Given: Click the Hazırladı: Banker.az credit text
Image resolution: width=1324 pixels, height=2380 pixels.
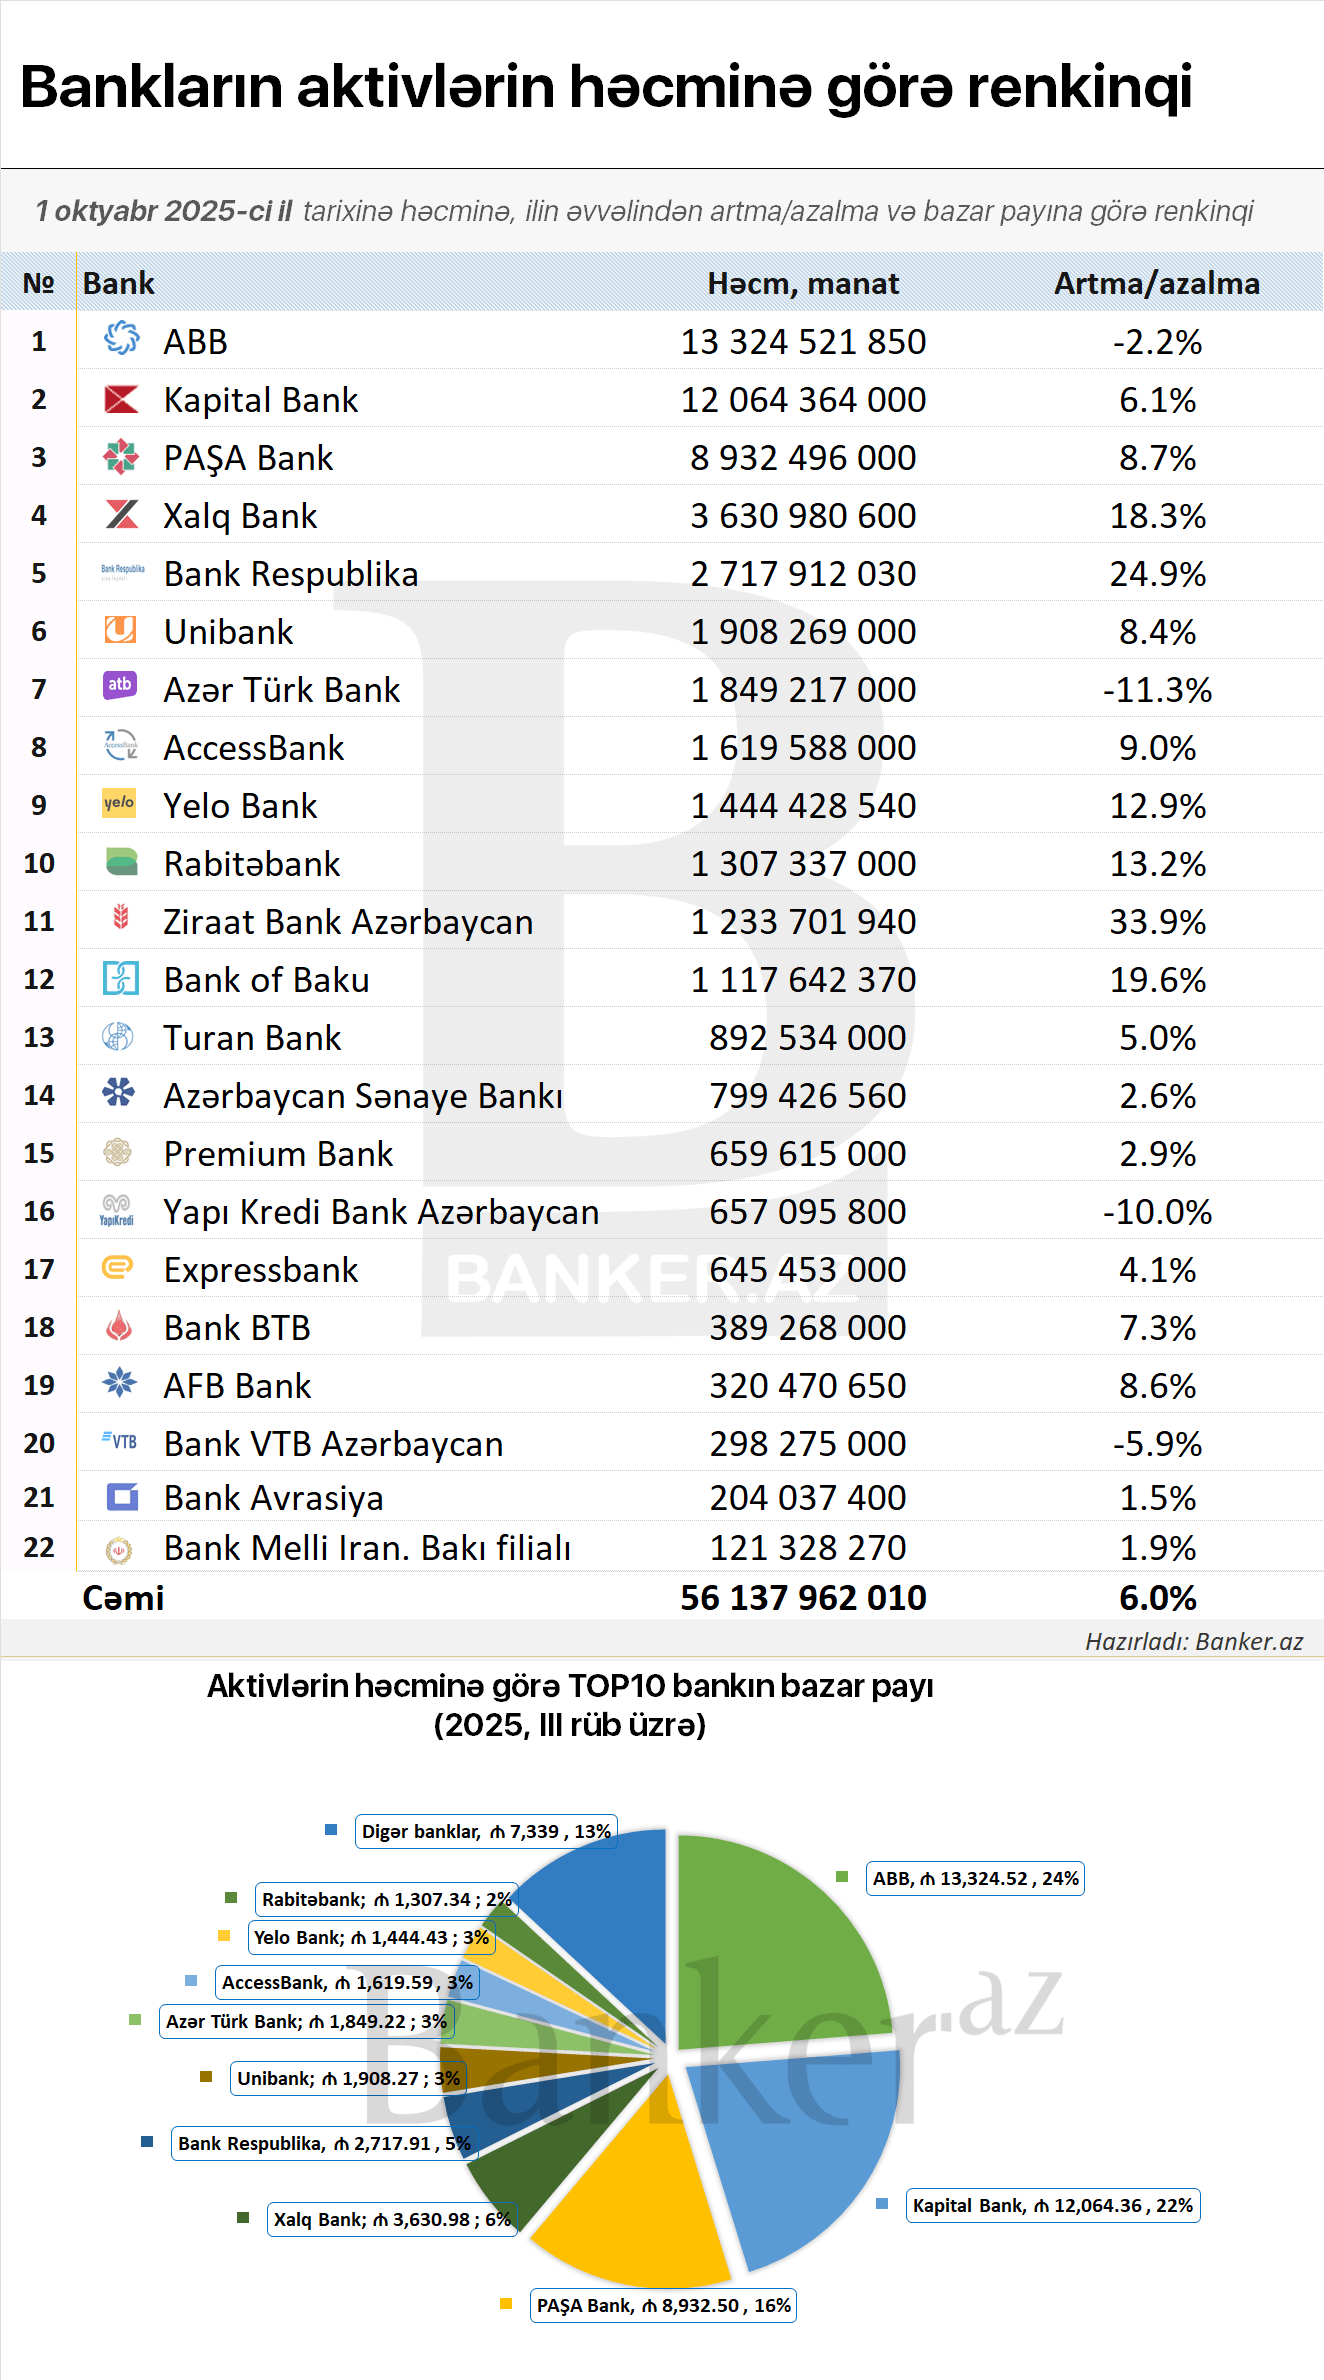Looking at the screenshot, I should point(1194,1642).
